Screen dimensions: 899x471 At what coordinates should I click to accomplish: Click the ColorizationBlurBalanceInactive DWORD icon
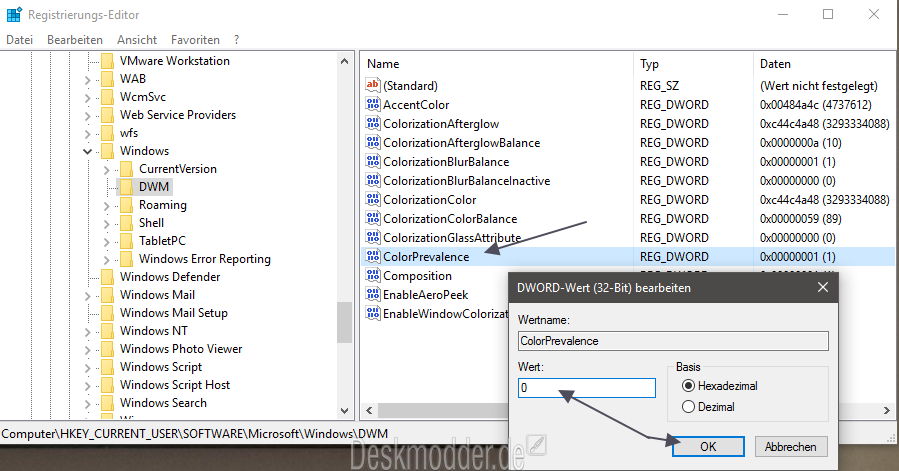(373, 180)
